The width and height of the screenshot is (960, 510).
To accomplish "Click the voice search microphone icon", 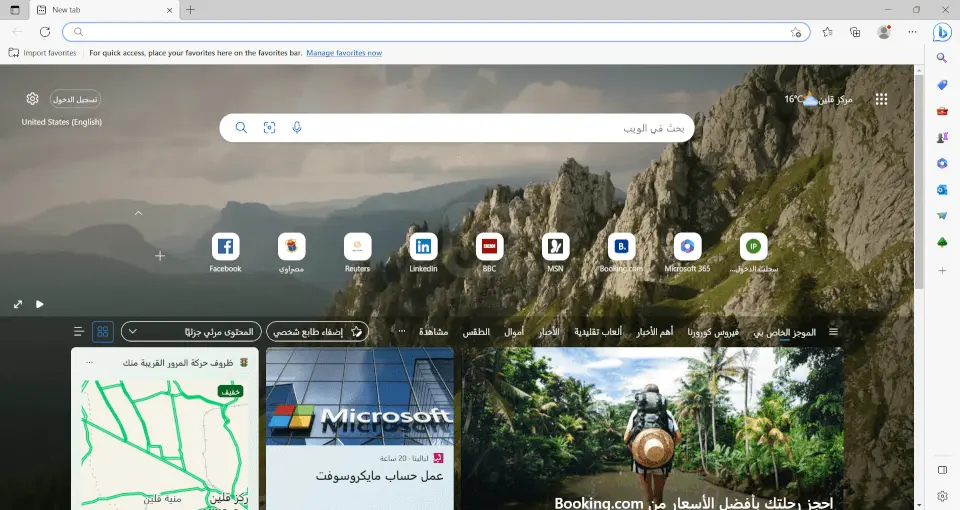I will pos(296,127).
